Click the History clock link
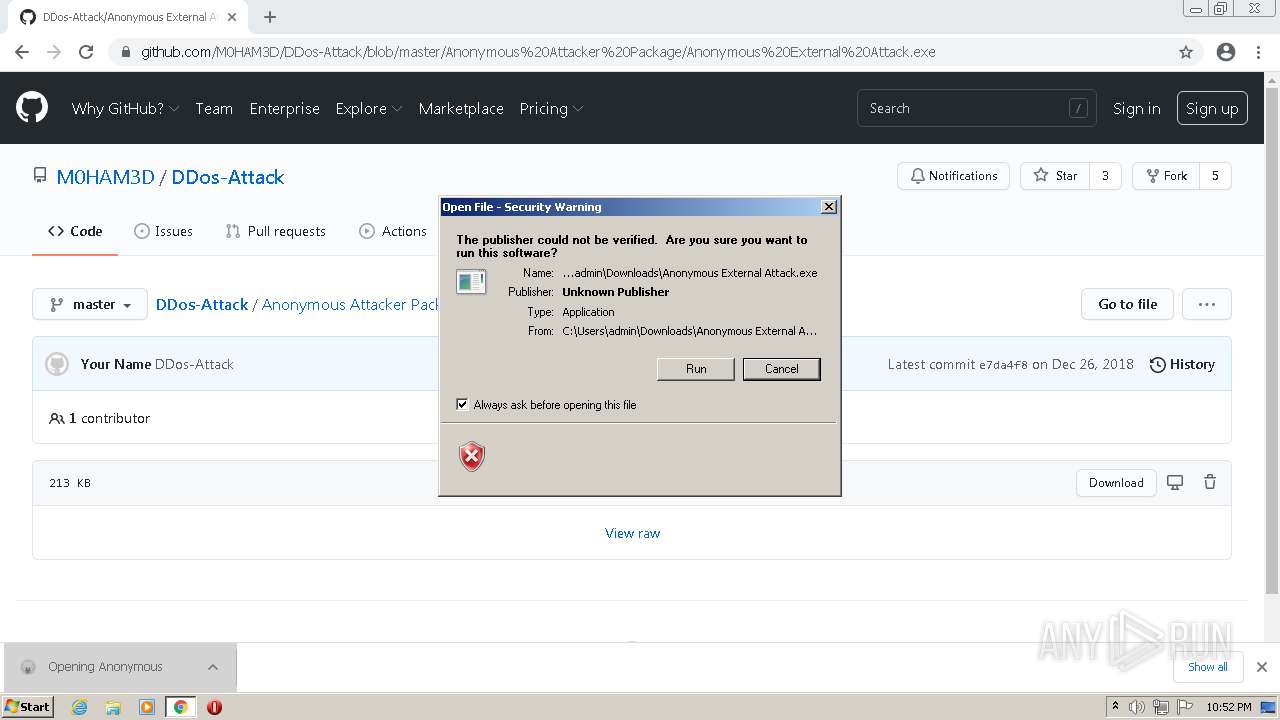1280x720 pixels. pos(1182,364)
